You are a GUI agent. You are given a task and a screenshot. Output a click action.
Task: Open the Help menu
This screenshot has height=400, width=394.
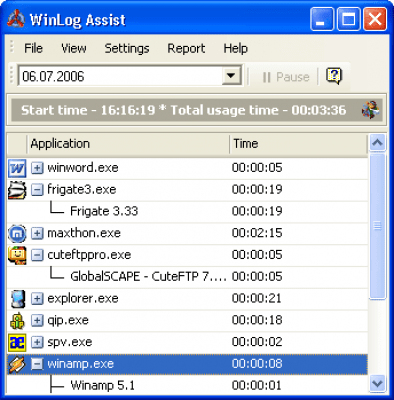pyautogui.click(x=235, y=48)
